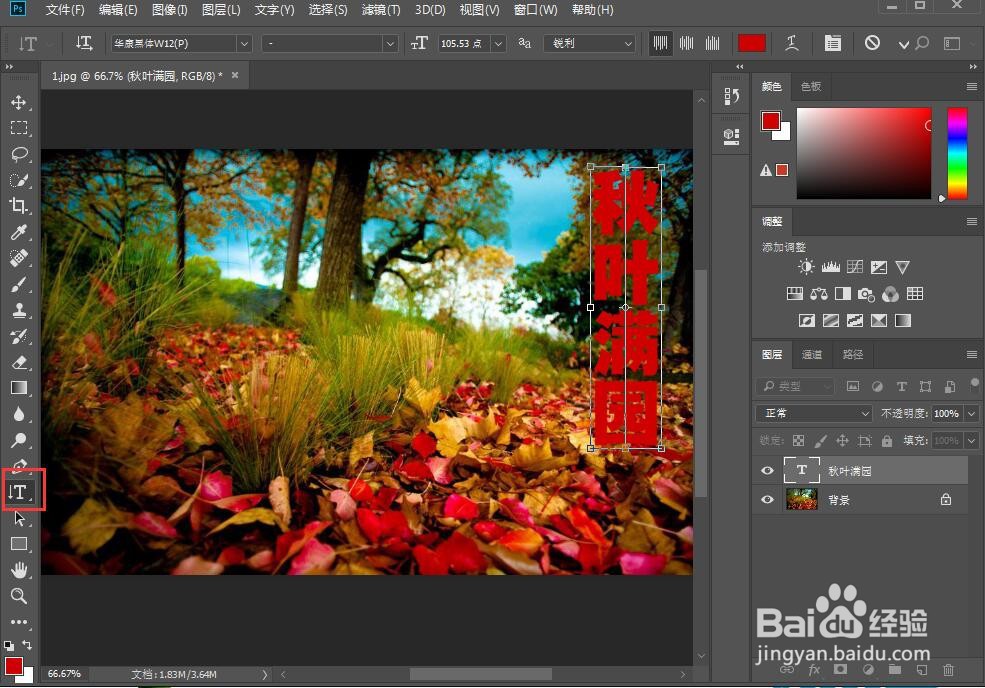
Task: Open the Layers panel menu
Action: point(971,354)
